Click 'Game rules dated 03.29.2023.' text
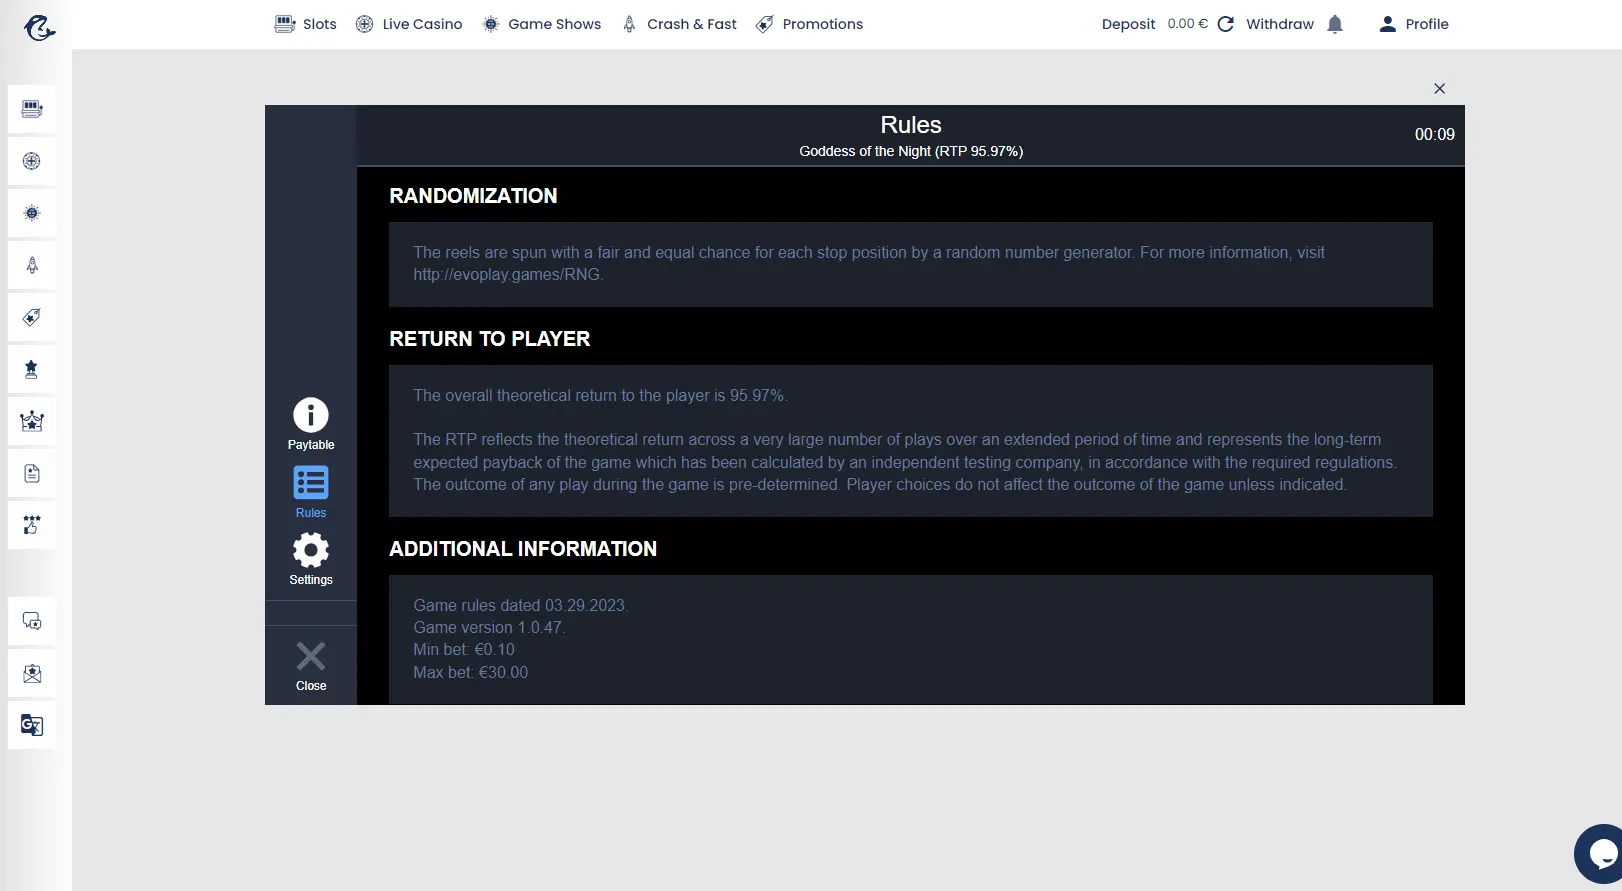 tap(520, 606)
